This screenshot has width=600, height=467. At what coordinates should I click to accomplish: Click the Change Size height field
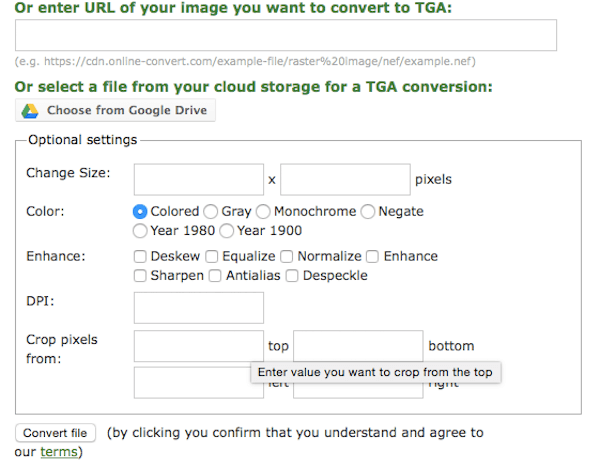pos(344,179)
